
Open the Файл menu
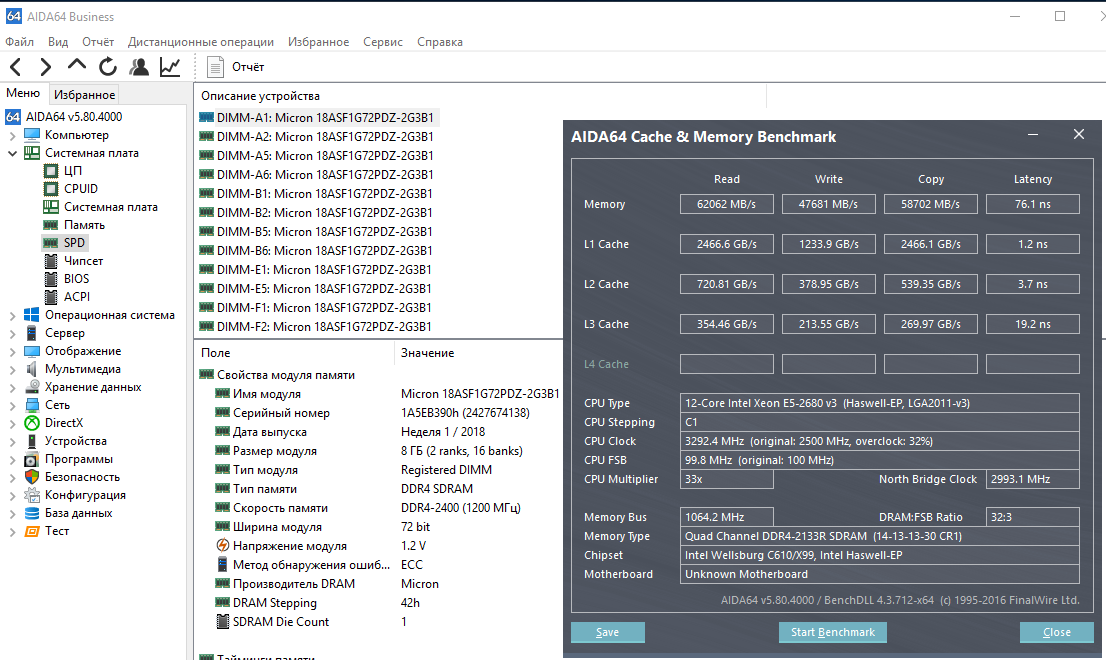click(19, 42)
